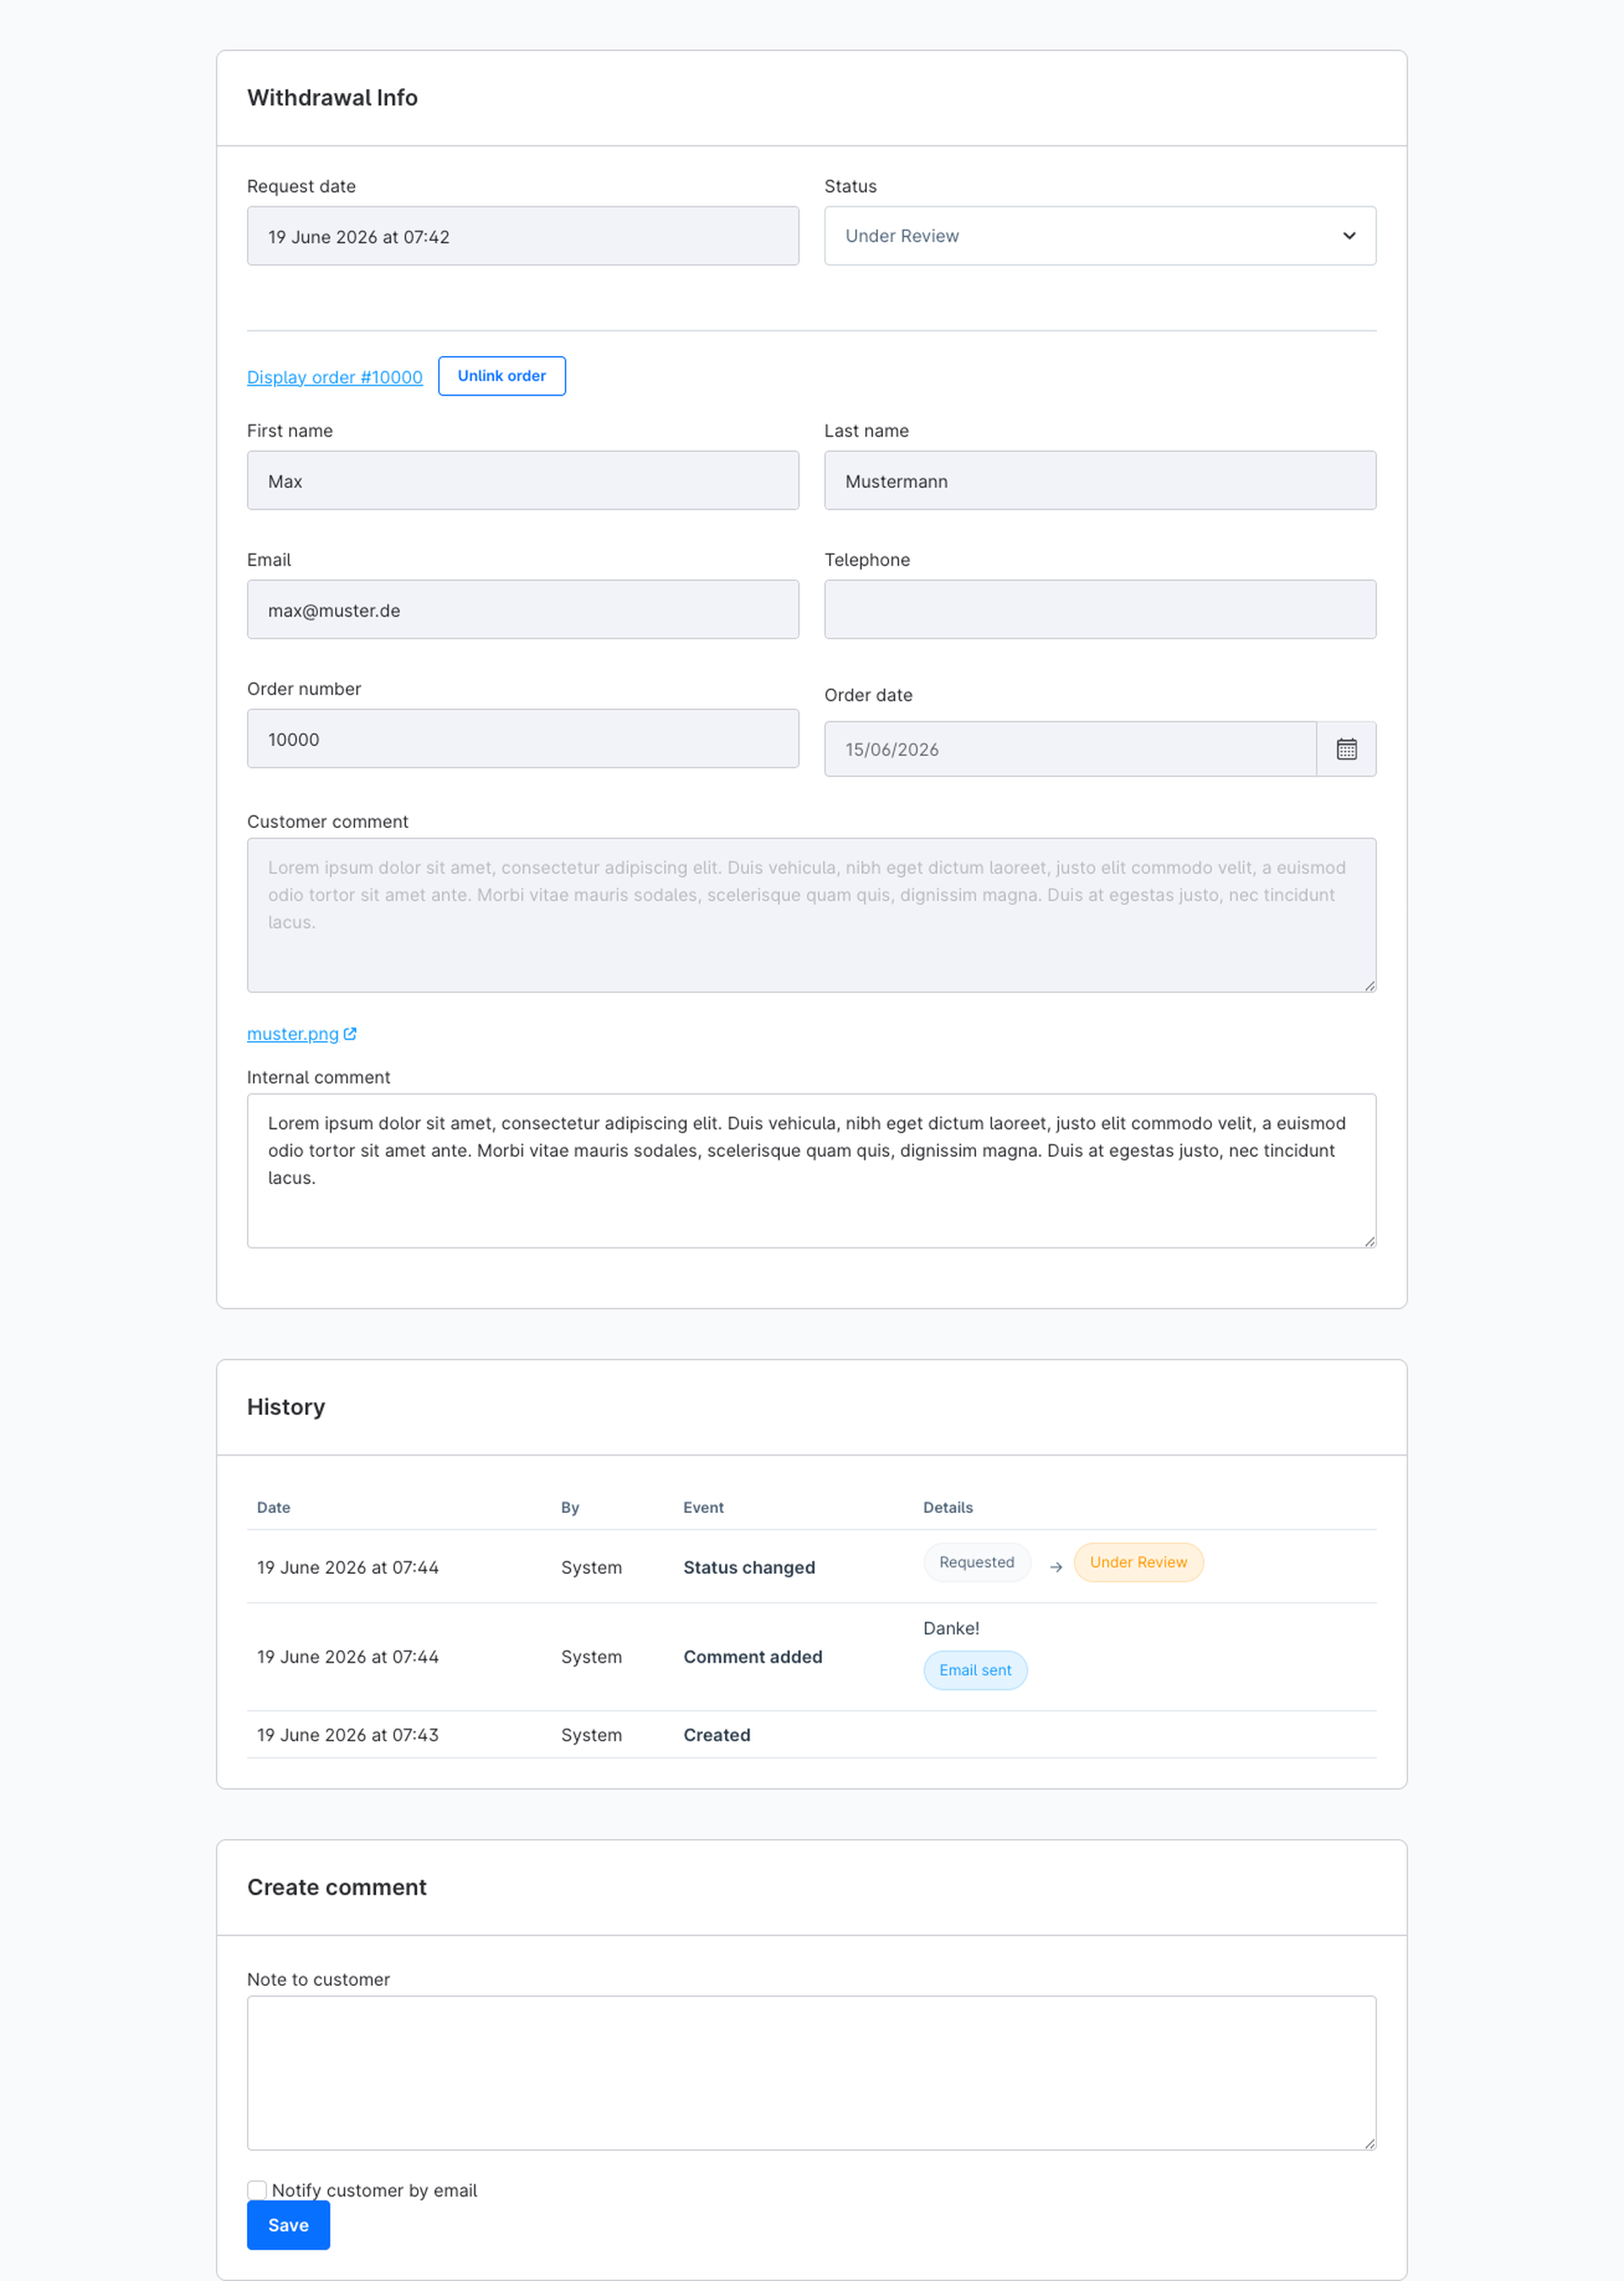The image size is (1624, 2281).
Task: Click the Order date field 15/06/2026
Action: click(x=1070, y=749)
